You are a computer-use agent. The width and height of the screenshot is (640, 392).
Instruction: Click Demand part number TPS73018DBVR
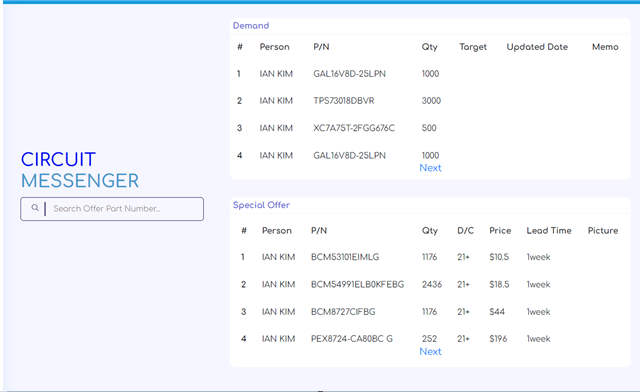(344, 101)
